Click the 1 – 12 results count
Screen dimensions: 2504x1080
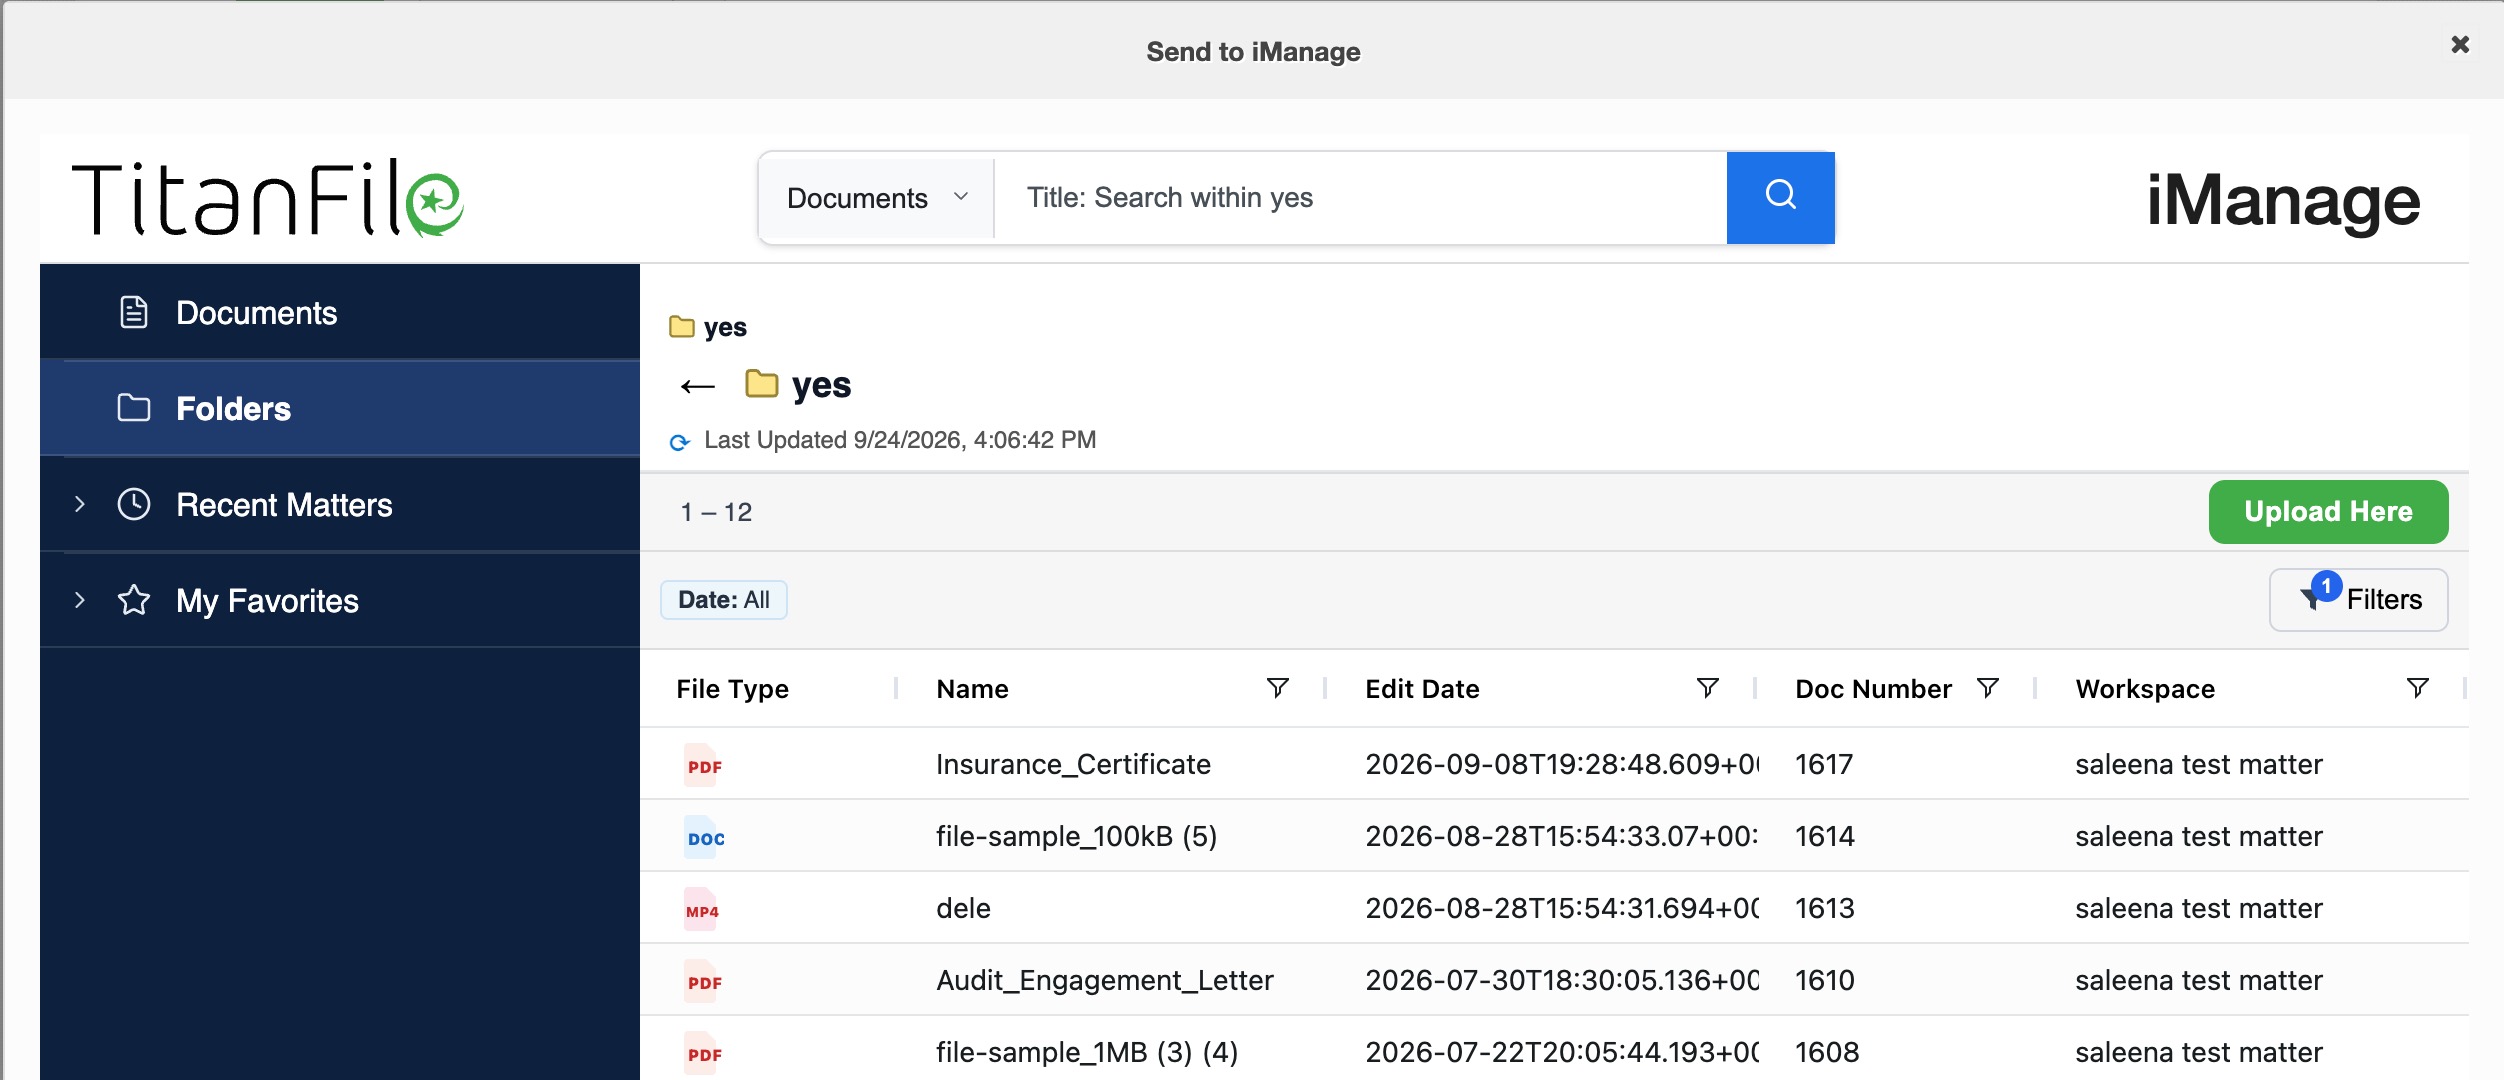[x=716, y=512]
